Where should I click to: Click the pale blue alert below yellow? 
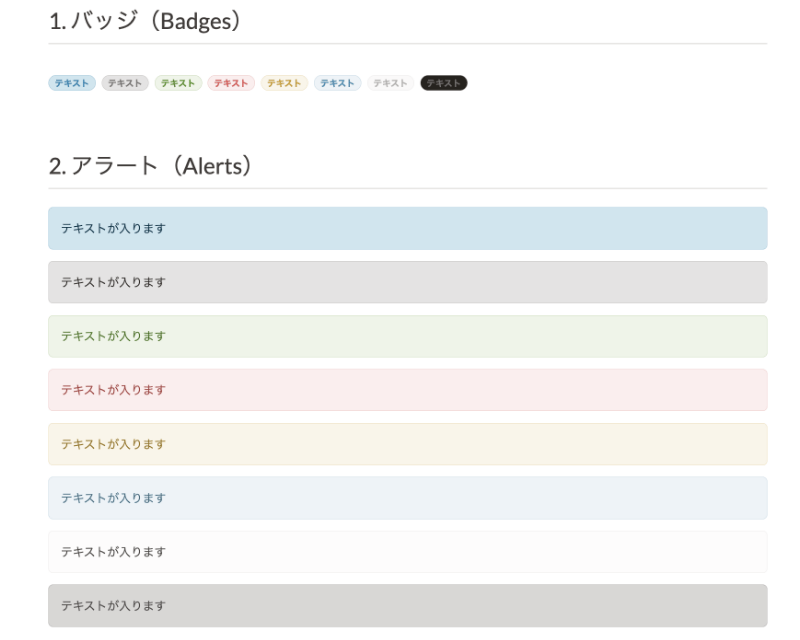pyautogui.click(x=407, y=498)
